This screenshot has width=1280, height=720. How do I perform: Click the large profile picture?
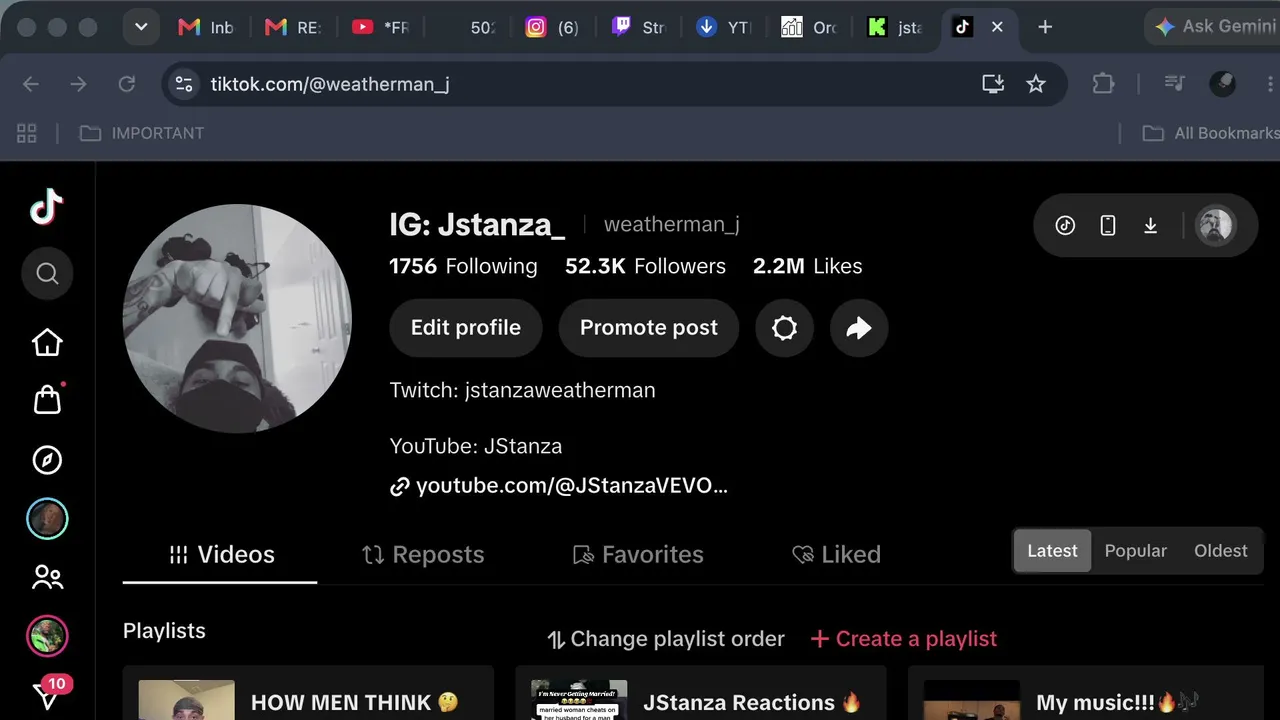pyautogui.click(x=237, y=319)
